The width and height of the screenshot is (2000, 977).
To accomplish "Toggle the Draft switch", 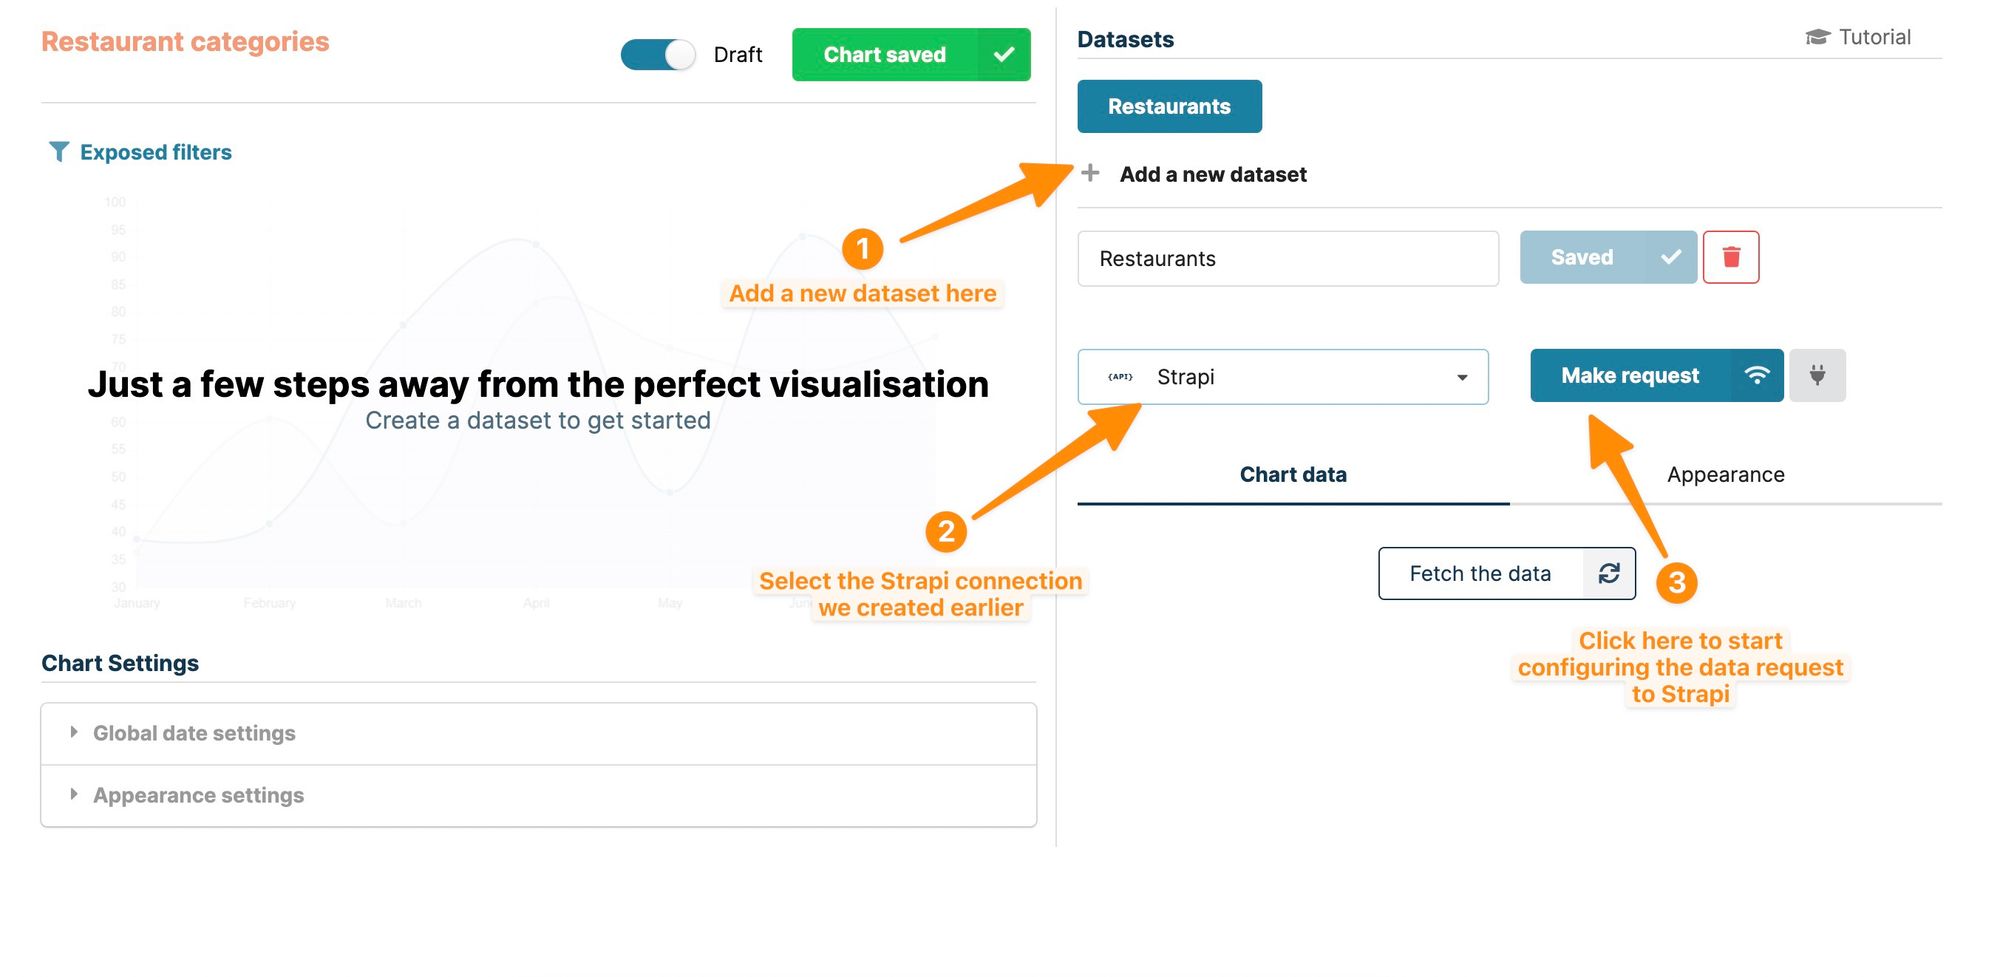I will [657, 55].
